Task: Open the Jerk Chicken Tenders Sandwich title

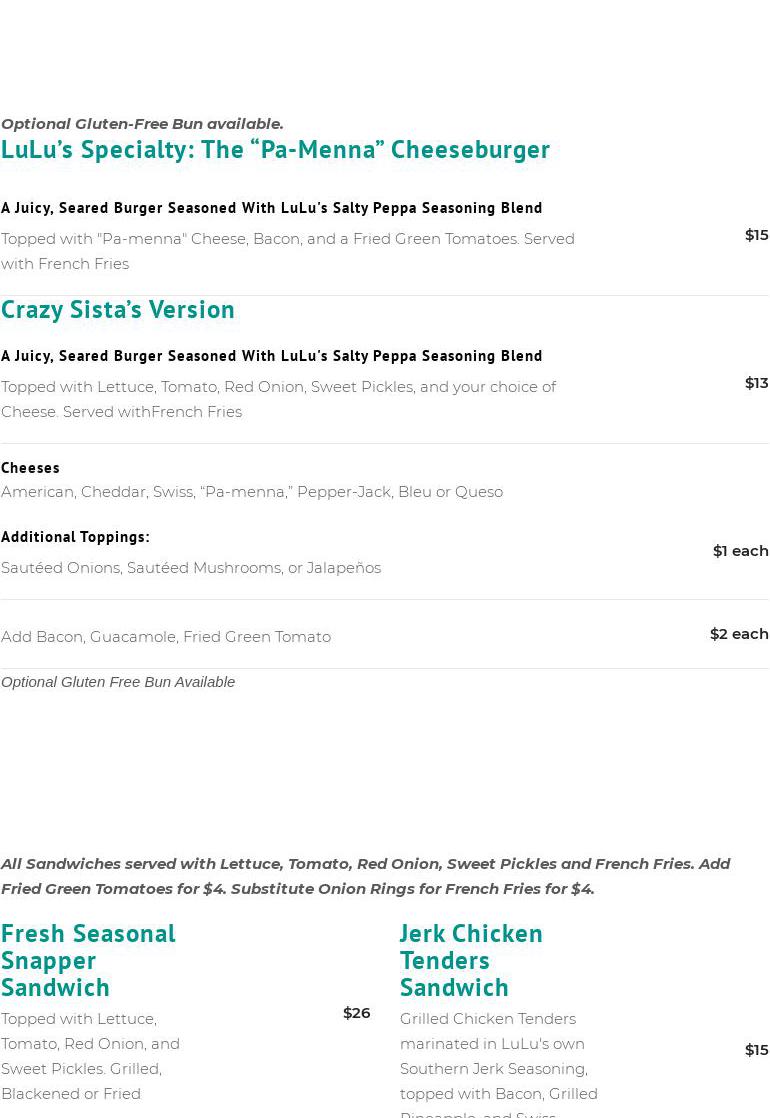Action: click(471, 959)
